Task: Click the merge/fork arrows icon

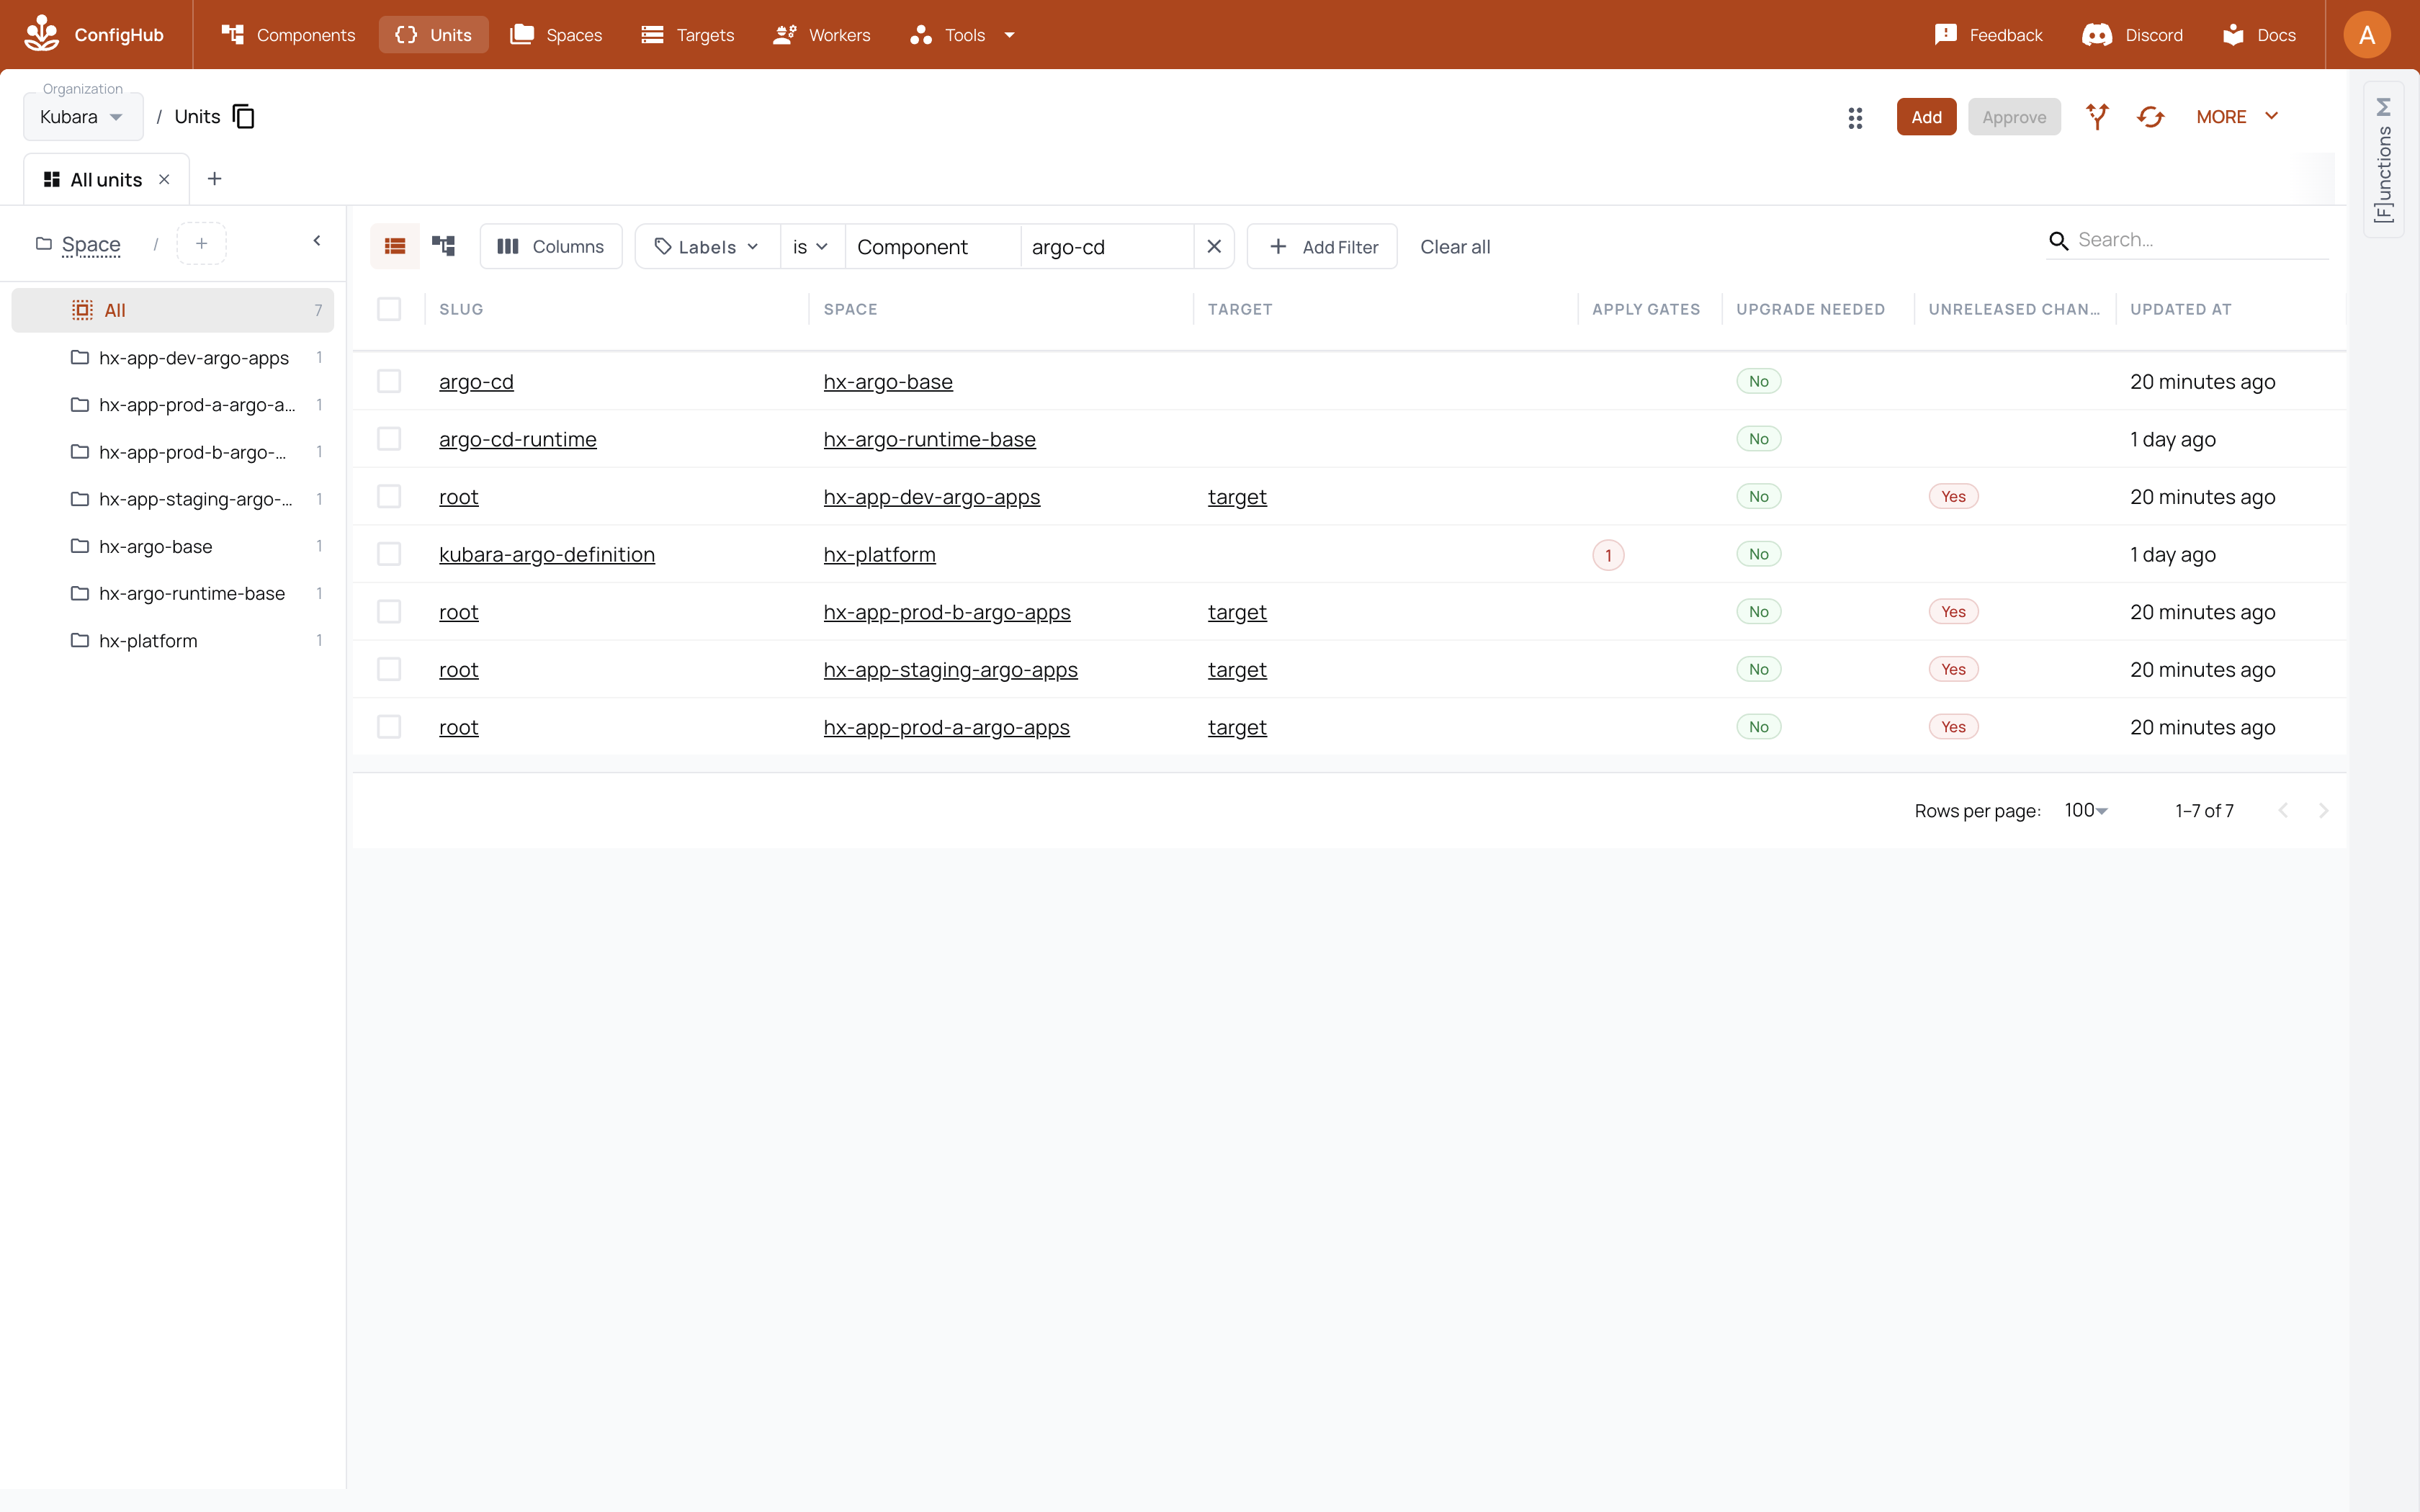Action: click(x=2097, y=117)
